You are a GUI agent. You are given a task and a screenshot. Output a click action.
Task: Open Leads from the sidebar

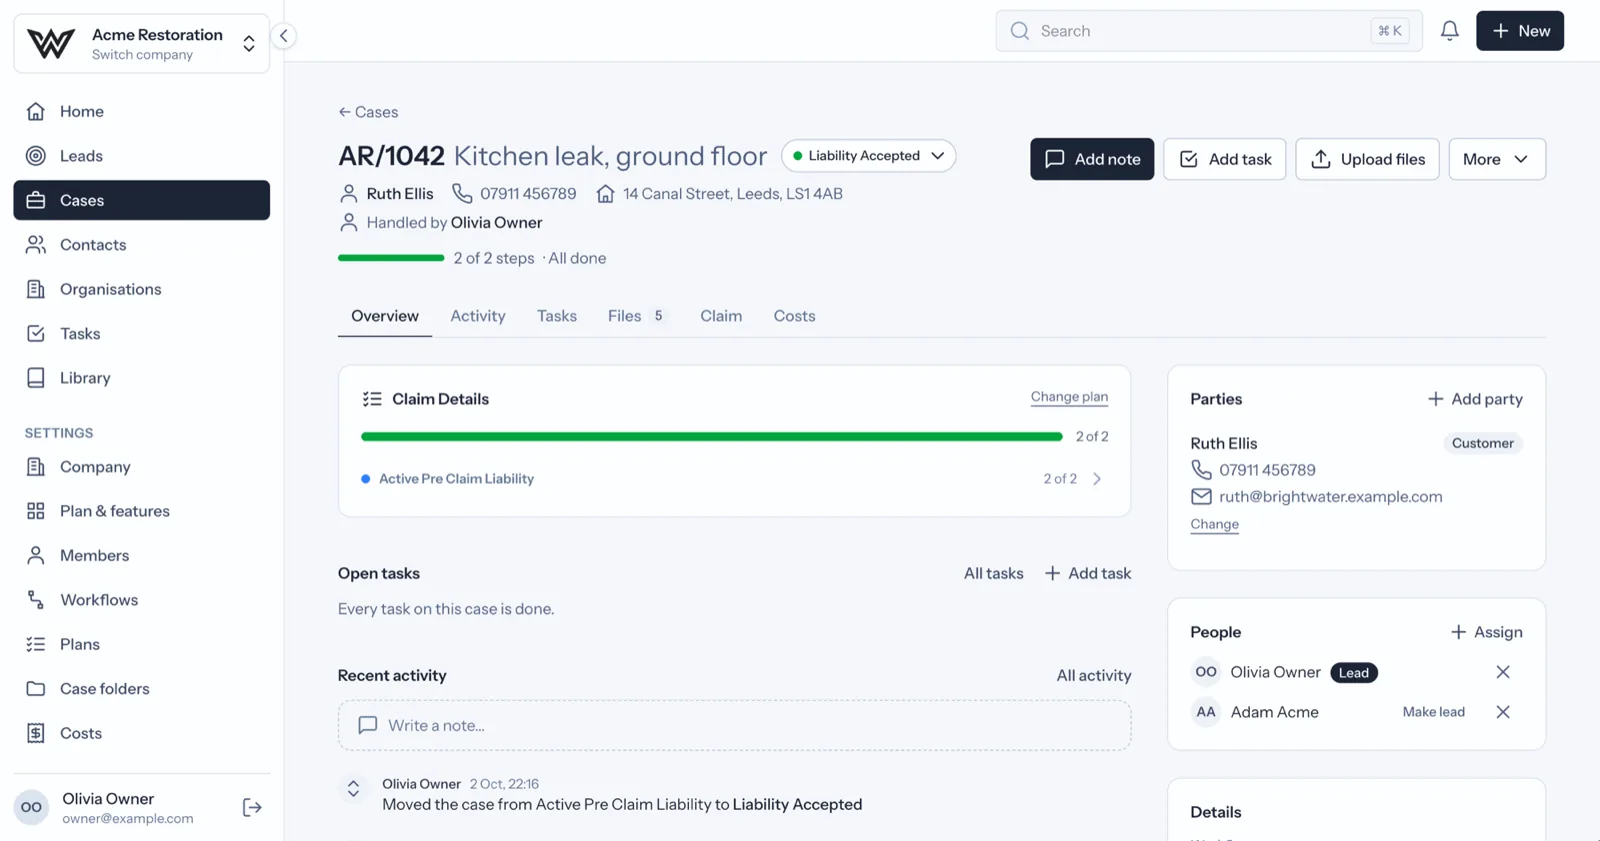(x=141, y=156)
